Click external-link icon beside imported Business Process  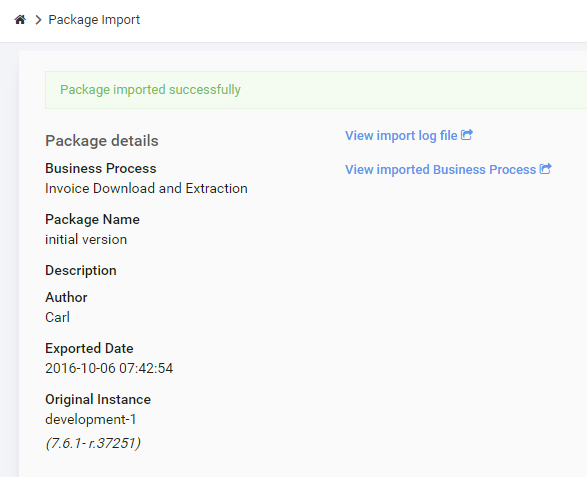pyautogui.click(x=545, y=168)
